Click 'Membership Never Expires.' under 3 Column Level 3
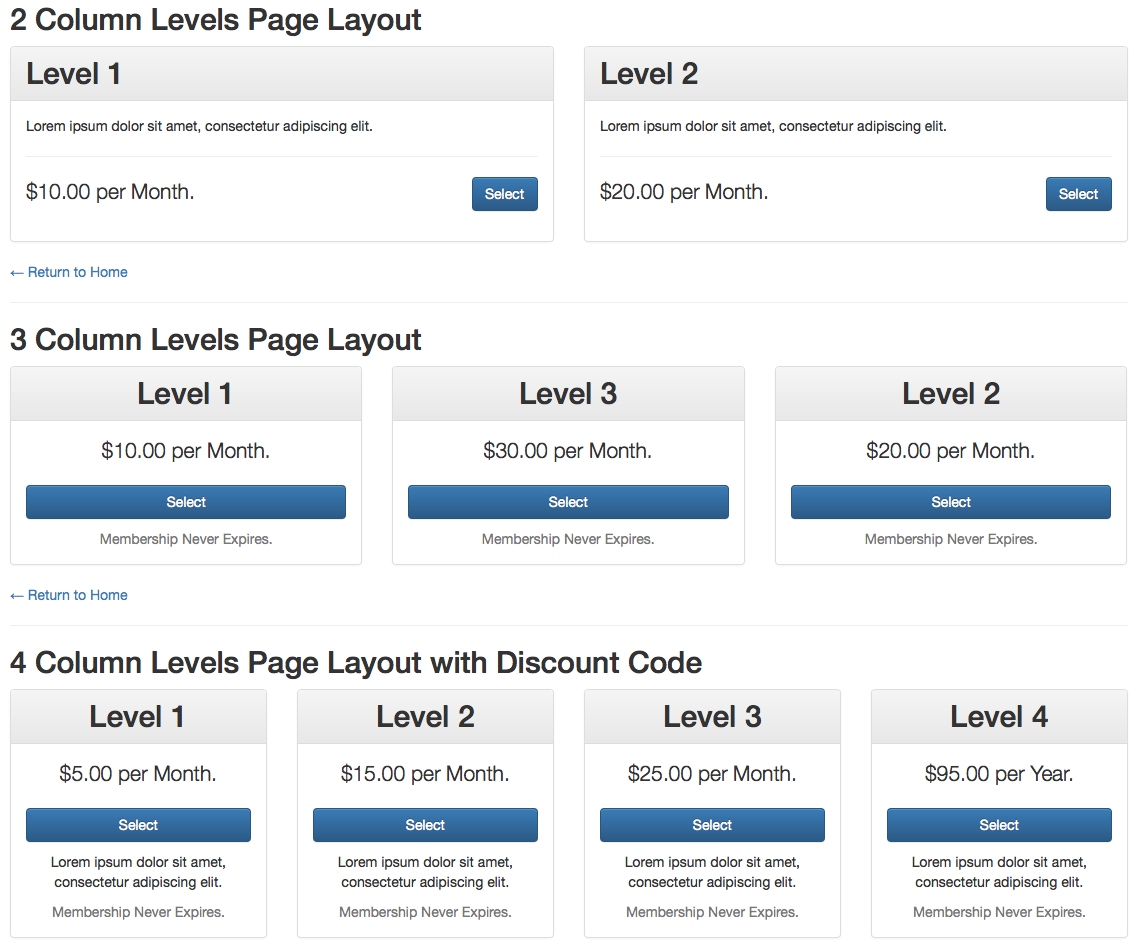The width and height of the screenshot is (1138, 950). (x=568, y=539)
